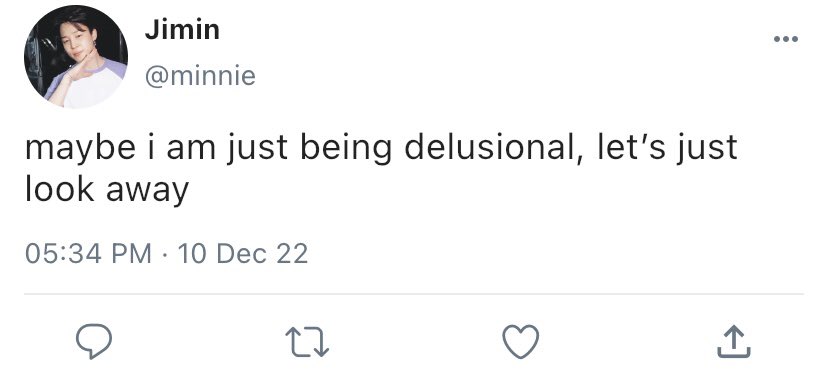The image size is (828, 388).
Task: Click the dot separator between time and date
Action: click(165, 254)
